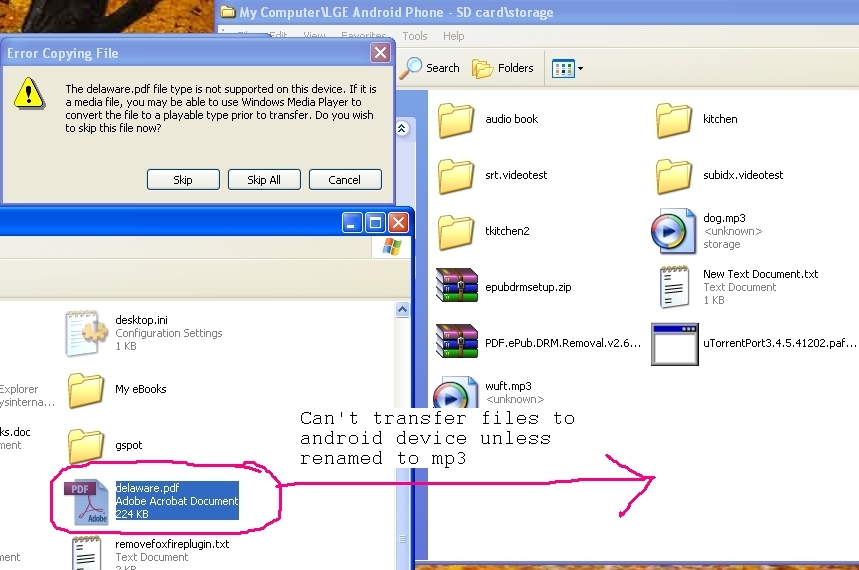Click the PDF.ePub.DRM.Removal.v2.6 file name
This screenshot has height=570, width=859.
tap(563, 343)
